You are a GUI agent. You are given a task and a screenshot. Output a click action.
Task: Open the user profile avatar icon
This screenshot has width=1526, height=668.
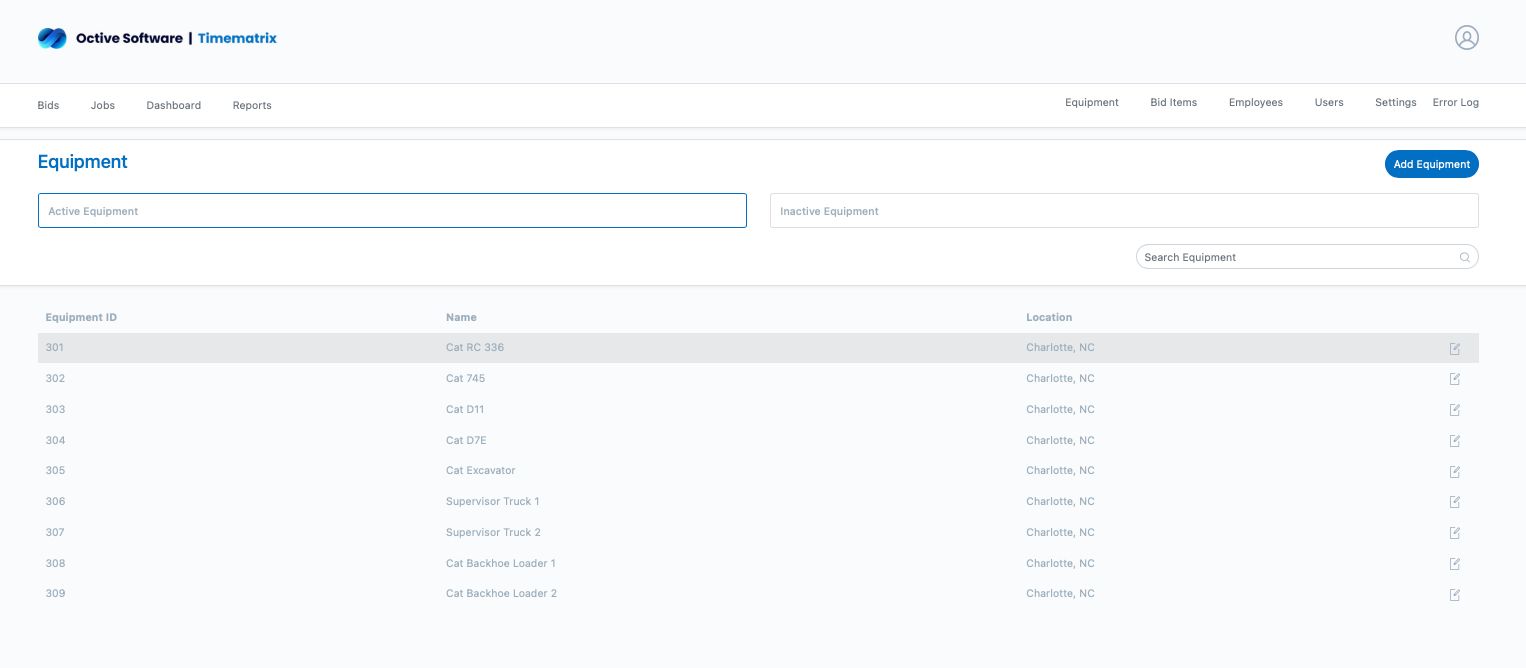coord(1466,38)
